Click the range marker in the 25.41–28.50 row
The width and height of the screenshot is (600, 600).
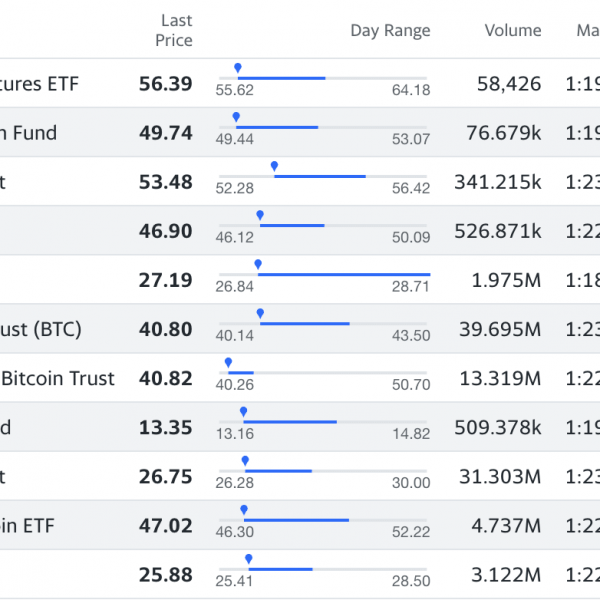(248, 558)
